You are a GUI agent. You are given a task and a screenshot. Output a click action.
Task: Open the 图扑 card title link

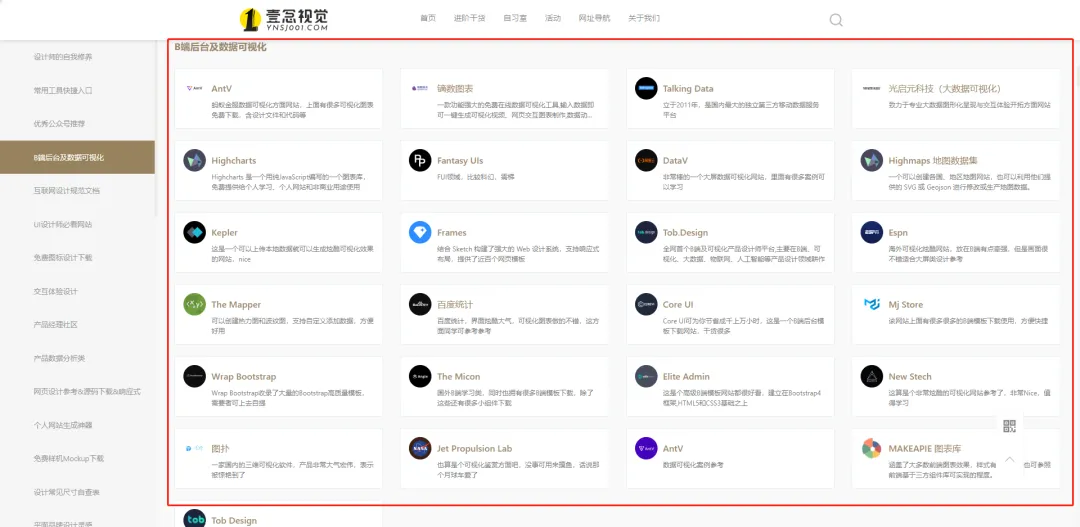[220, 448]
